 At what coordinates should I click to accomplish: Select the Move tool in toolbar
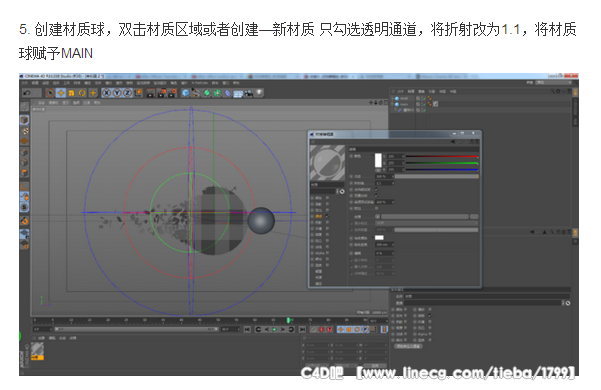[61, 93]
